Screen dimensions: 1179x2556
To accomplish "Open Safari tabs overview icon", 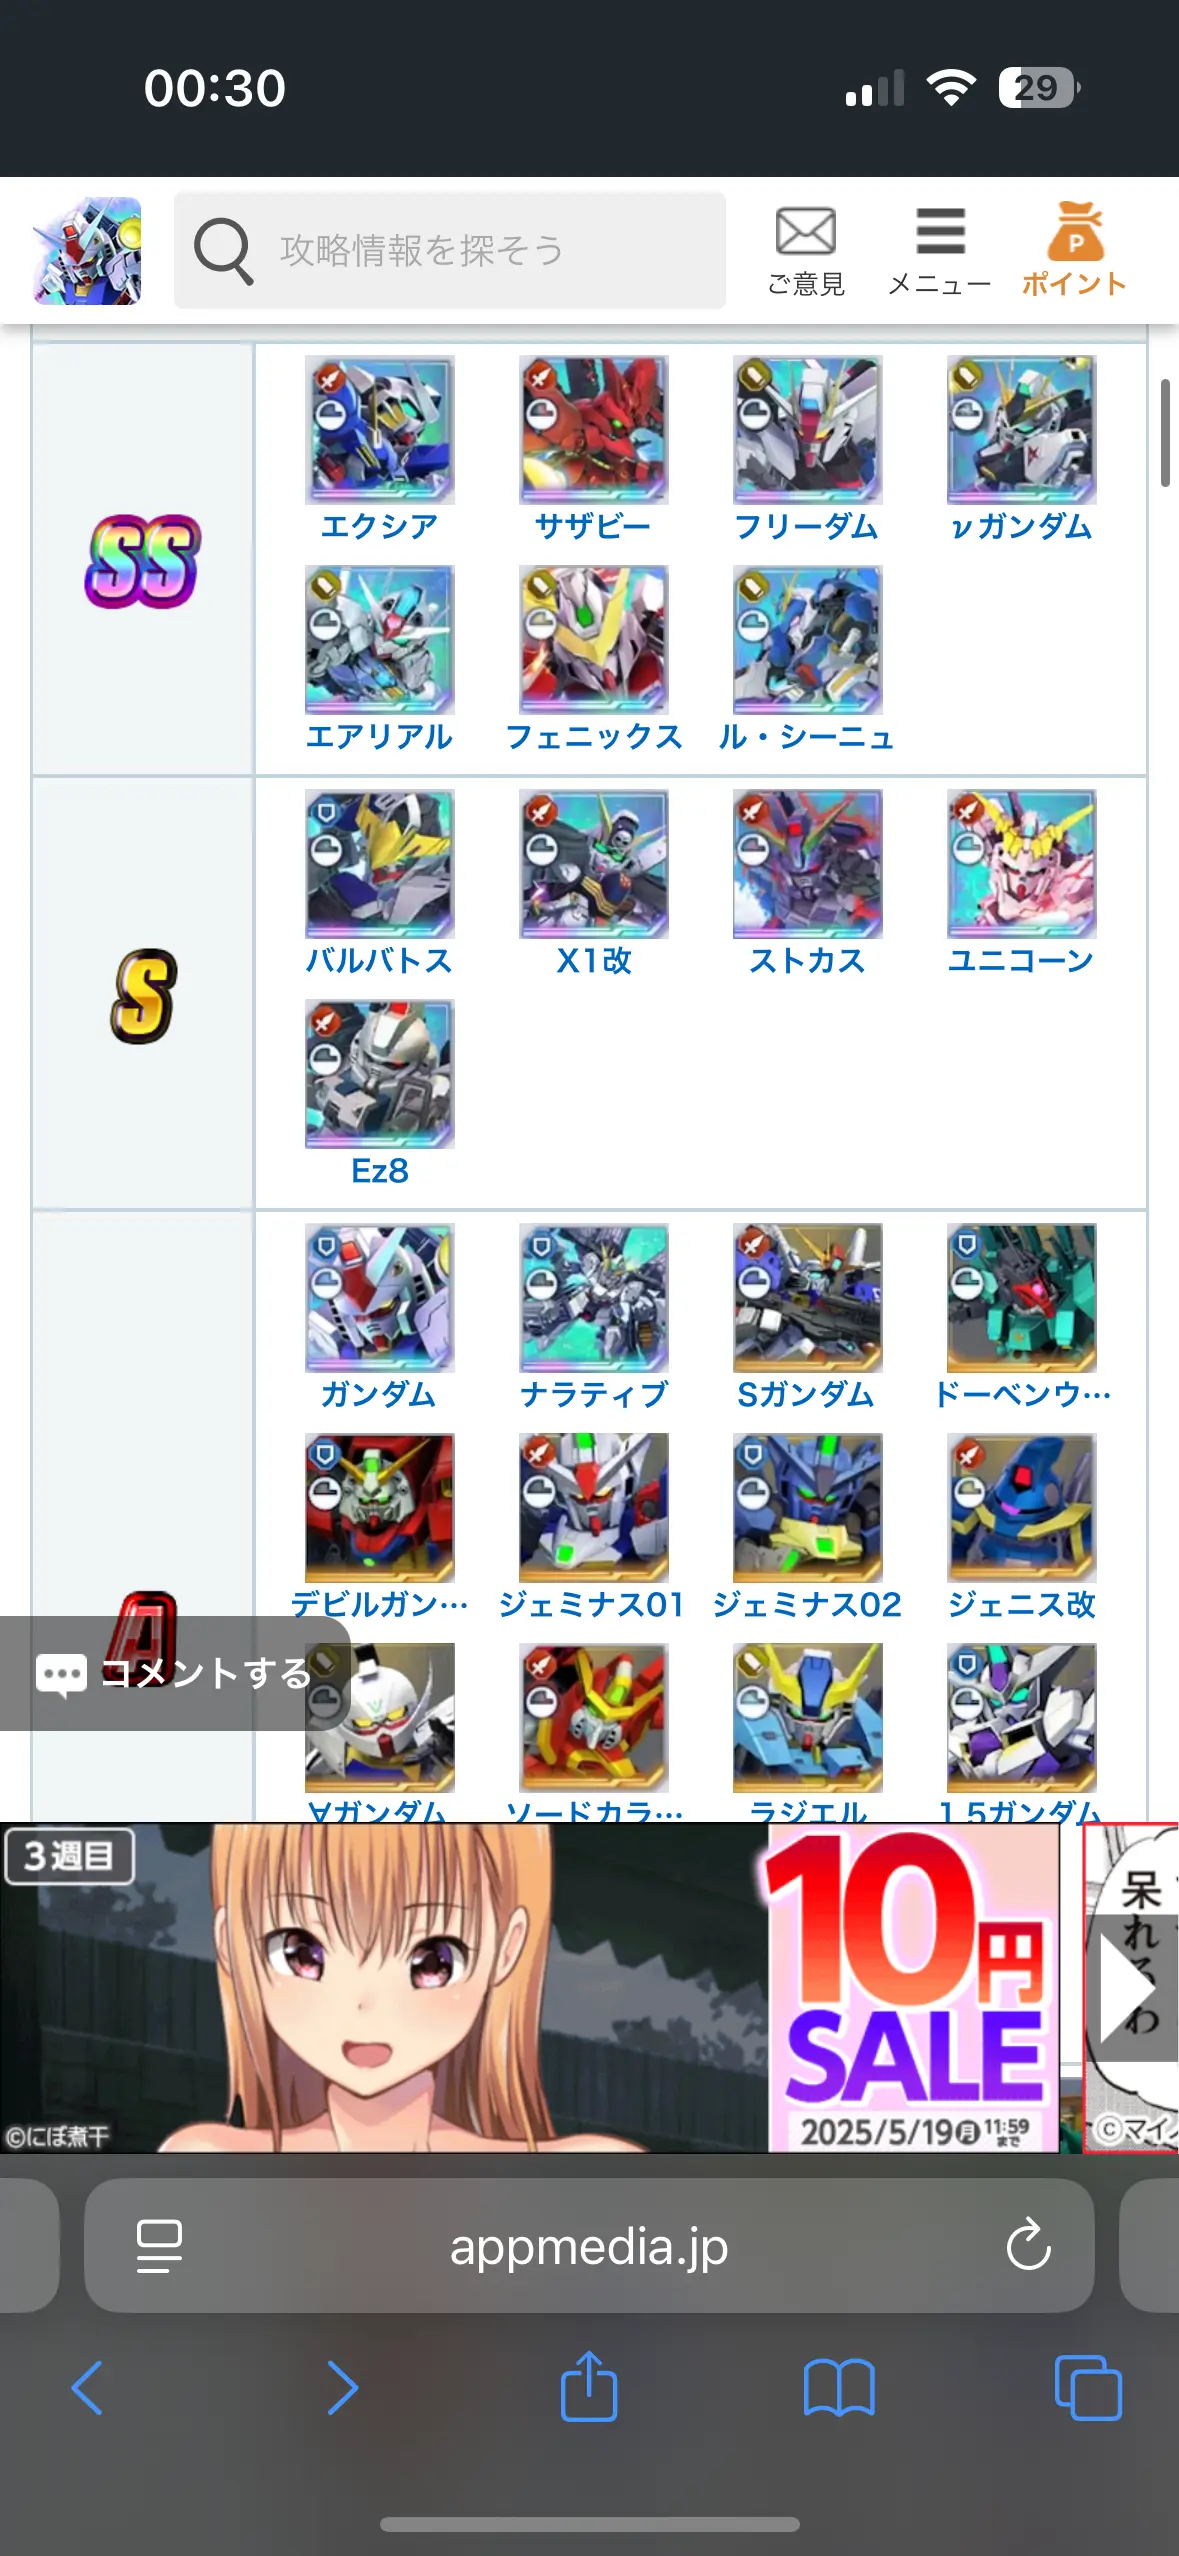I will tap(1088, 2388).
